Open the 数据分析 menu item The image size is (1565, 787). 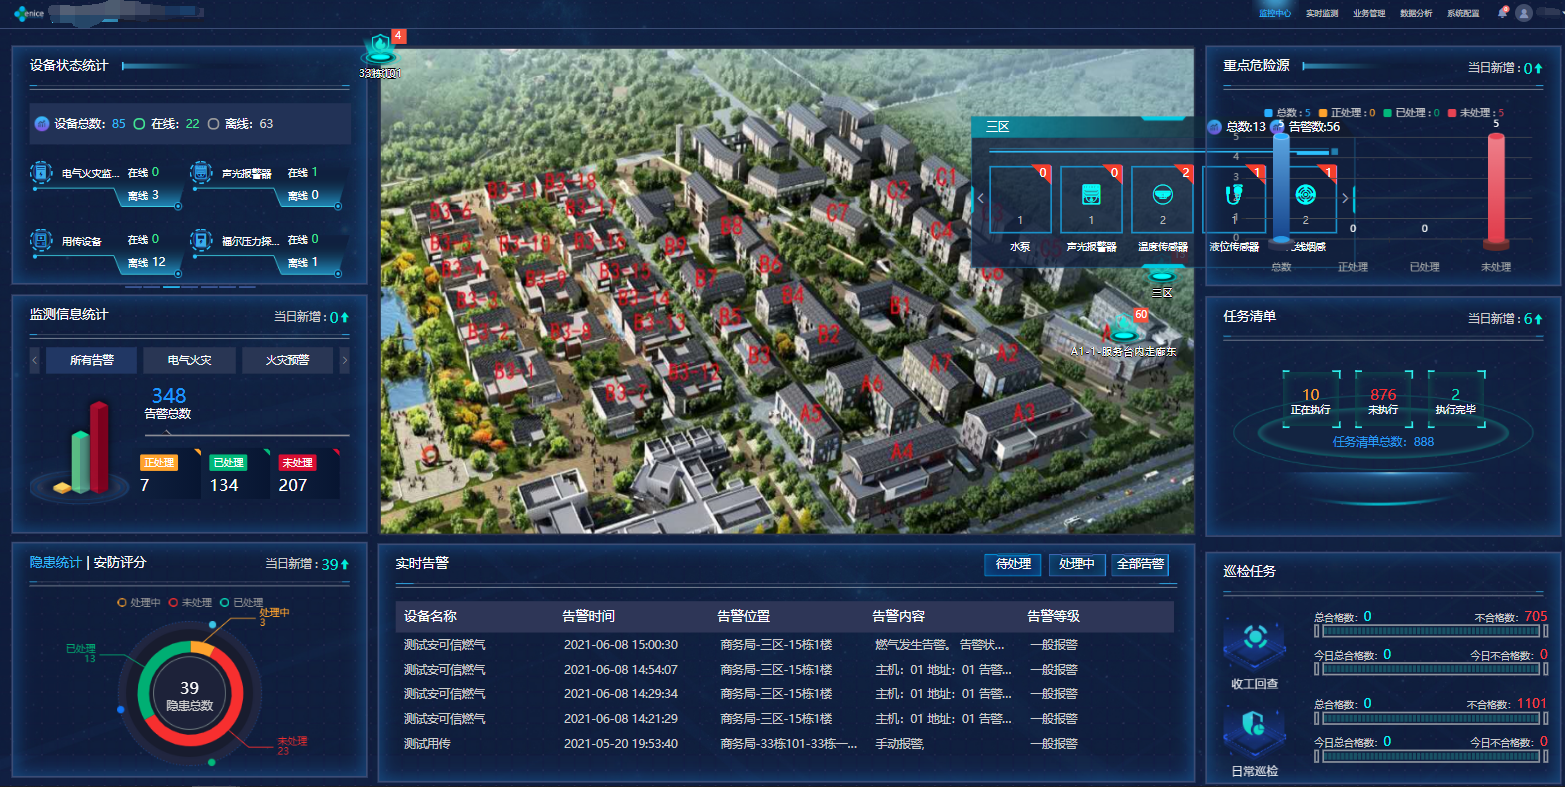pyautogui.click(x=1416, y=13)
